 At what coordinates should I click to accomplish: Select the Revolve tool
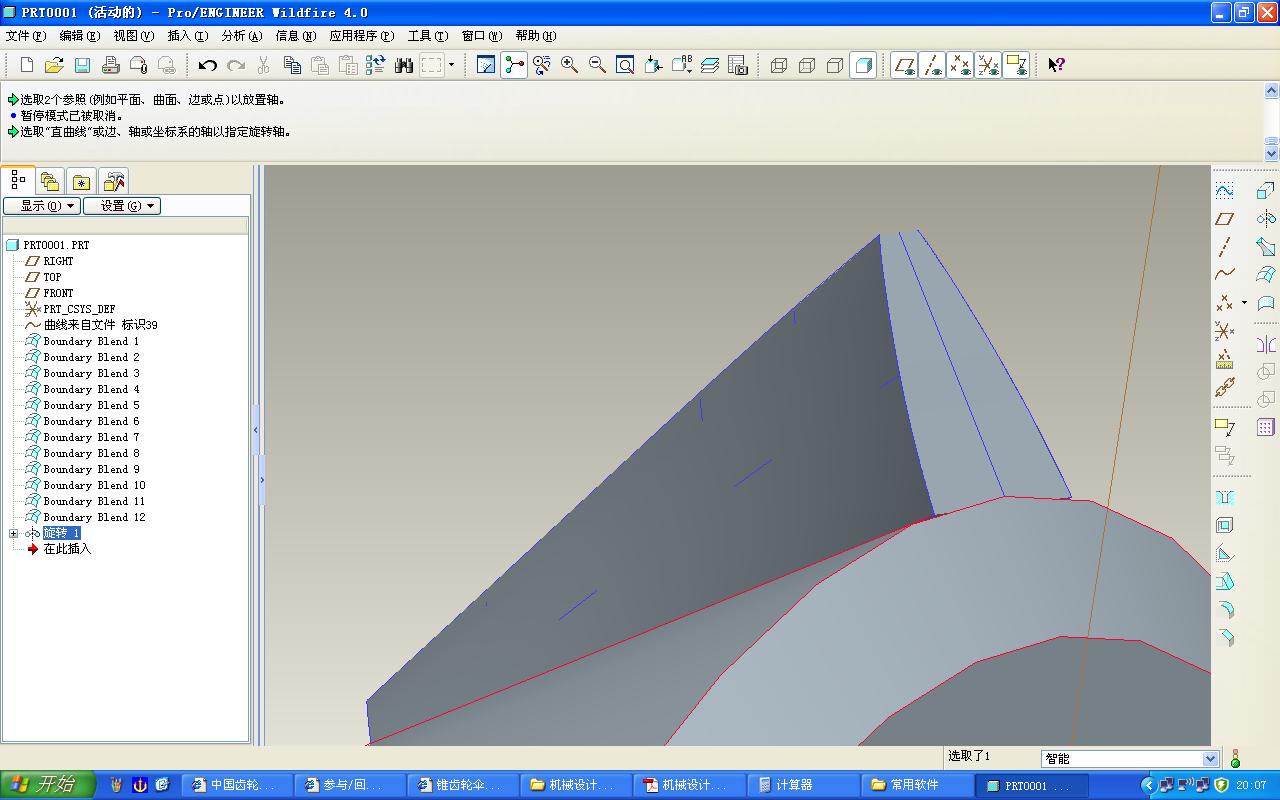[1266, 219]
